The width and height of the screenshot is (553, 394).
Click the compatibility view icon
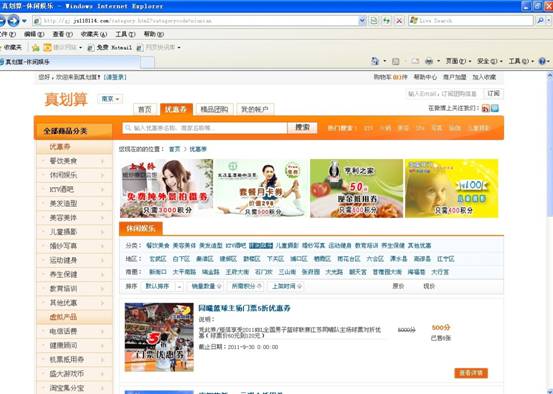coord(374,21)
